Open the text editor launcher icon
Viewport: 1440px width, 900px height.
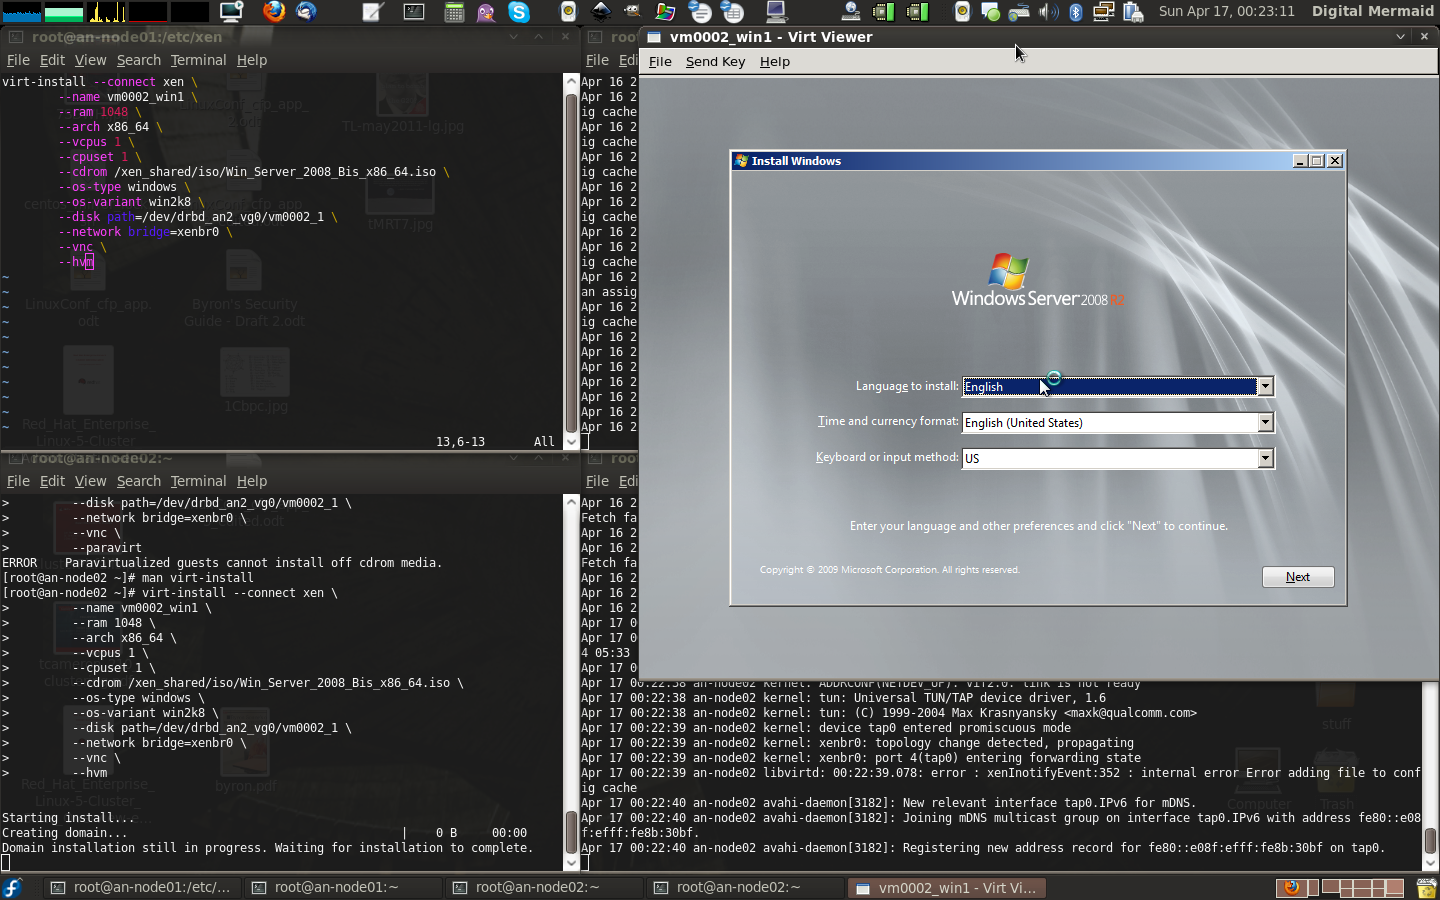pyautogui.click(x=373, y=12)
